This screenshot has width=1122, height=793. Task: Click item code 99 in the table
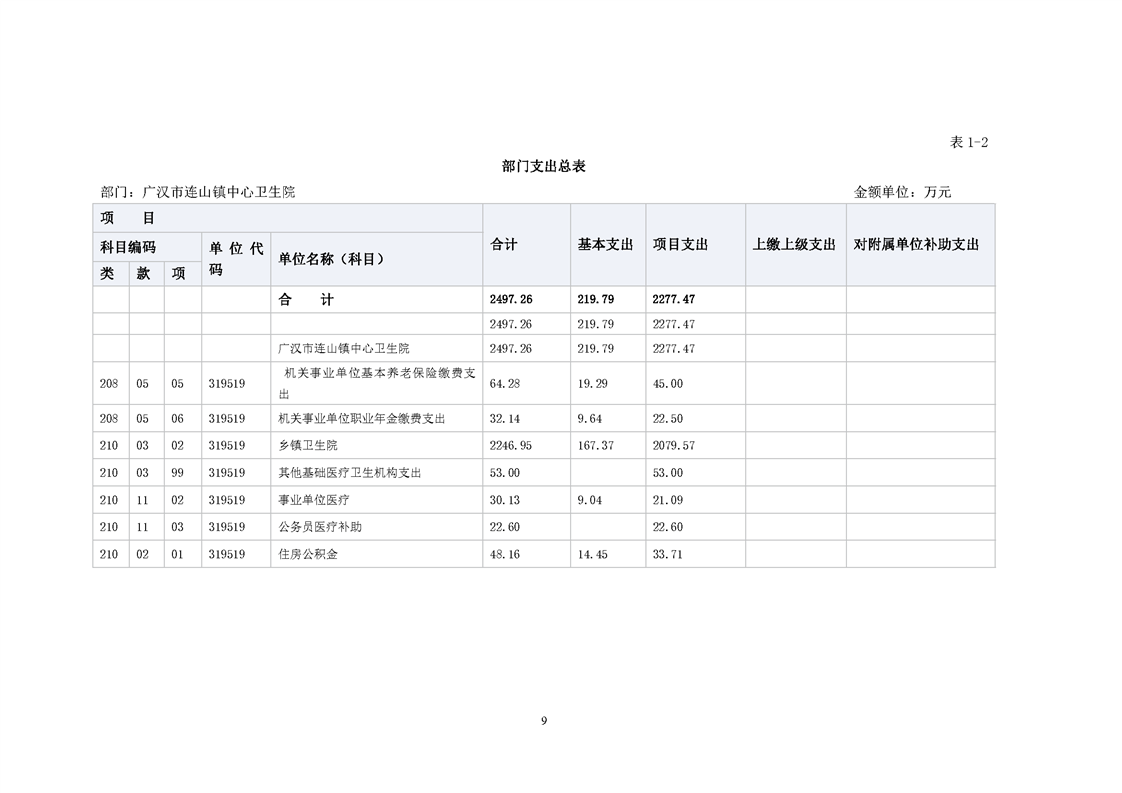pyautogui.click(x=177, y=473)
